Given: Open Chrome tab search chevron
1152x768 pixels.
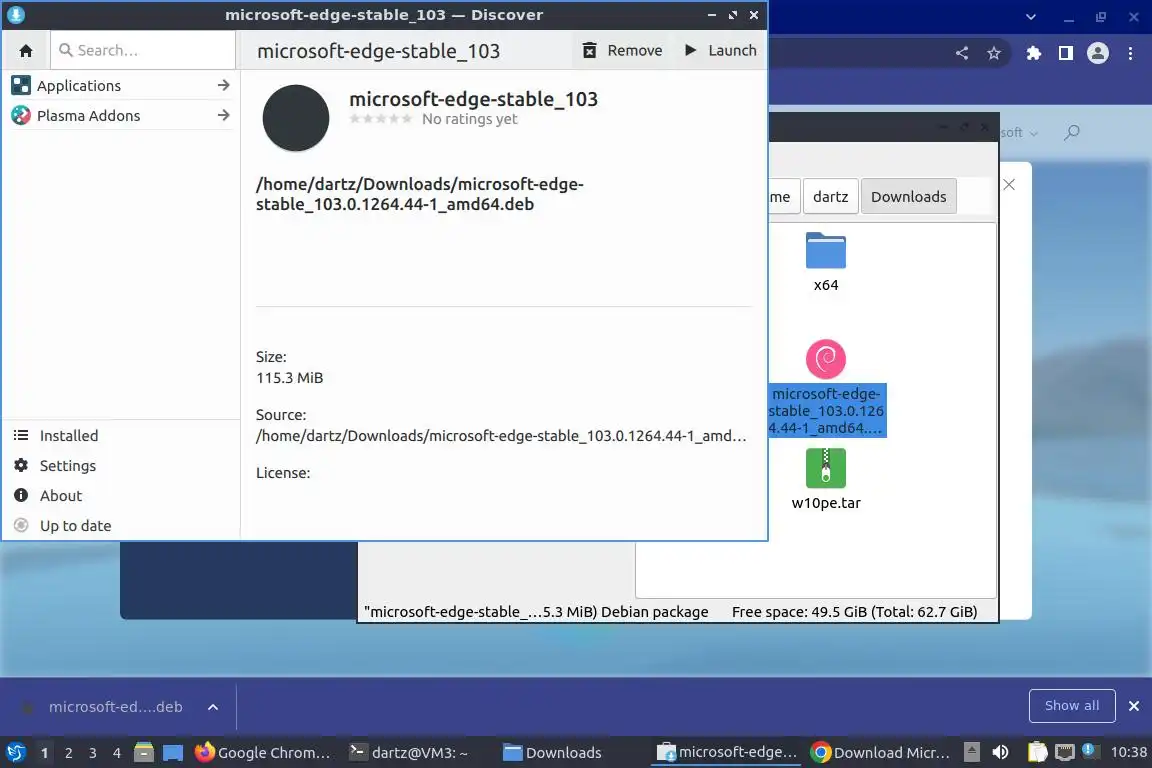Looking at the screenshot, I should (x=1031, y=17).
